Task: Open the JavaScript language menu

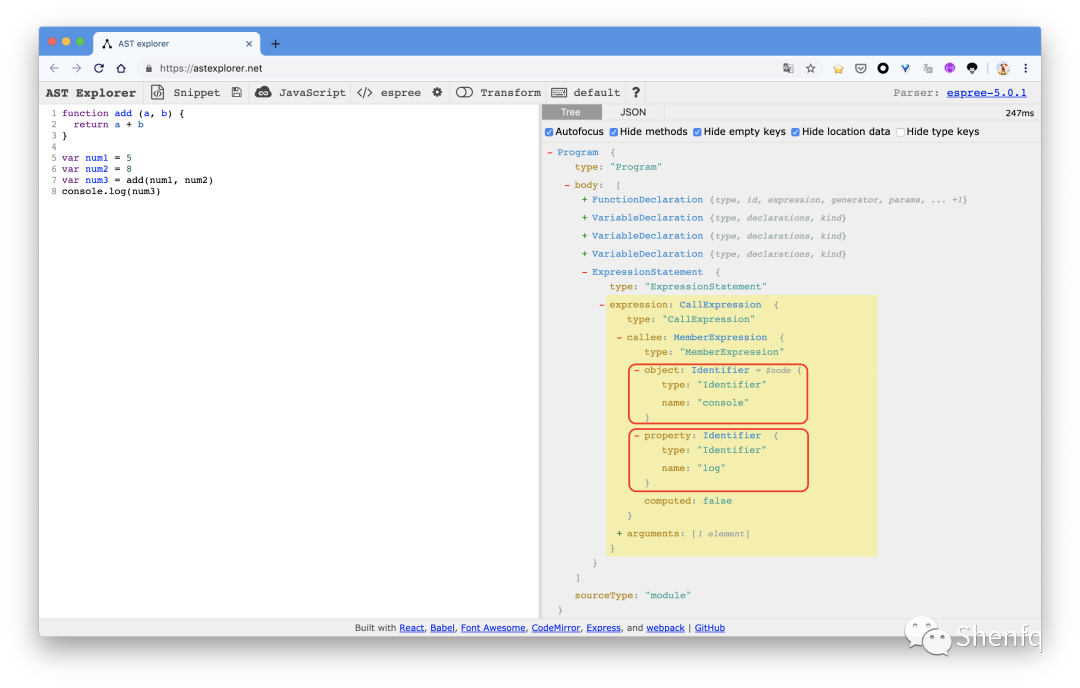Action: point(300,92)
